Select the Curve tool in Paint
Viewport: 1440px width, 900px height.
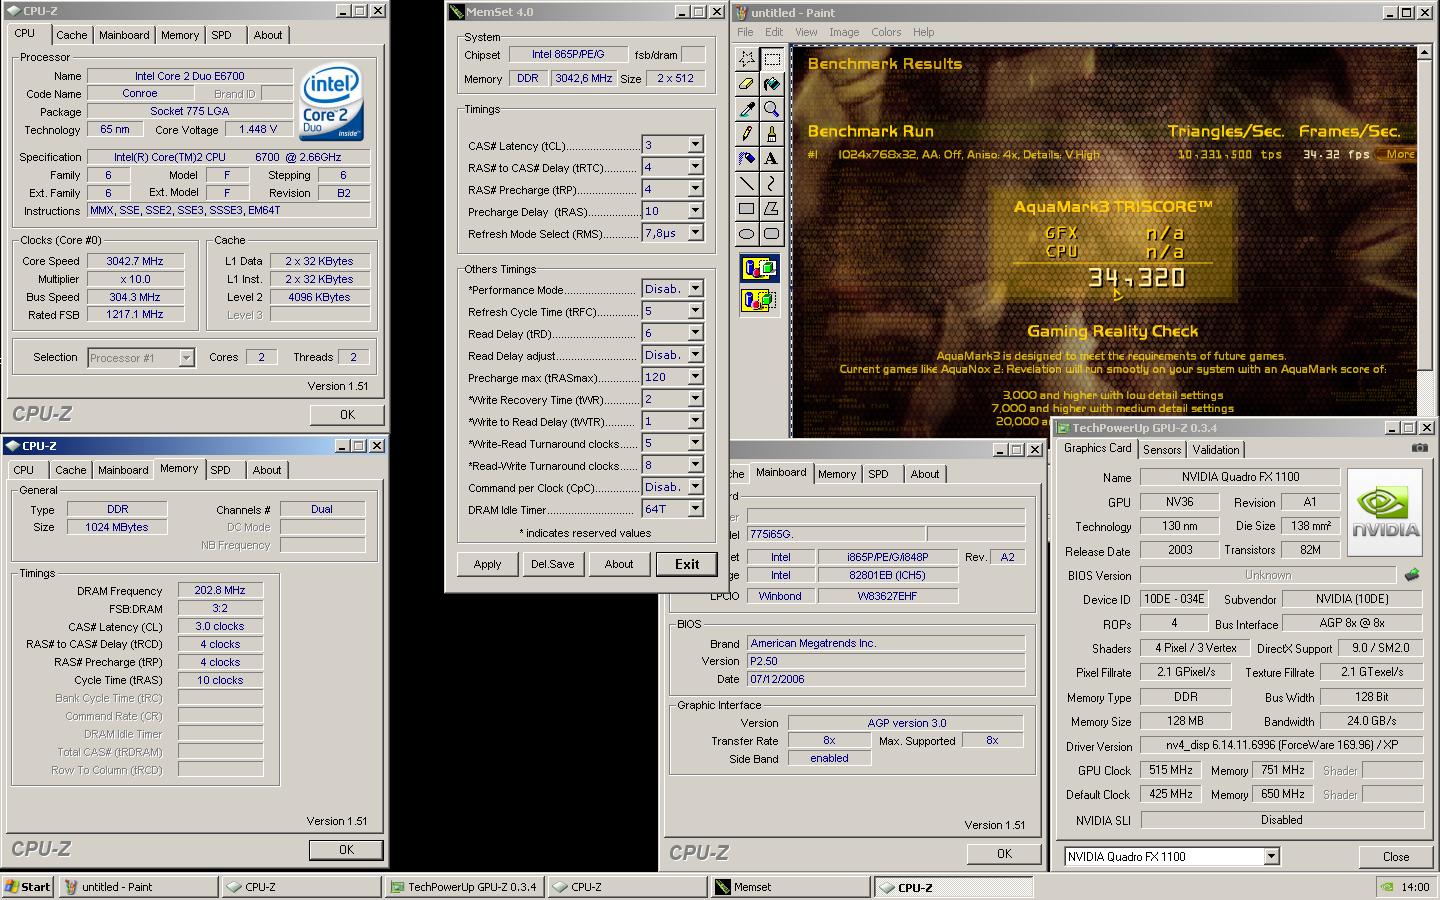(772, 184)
